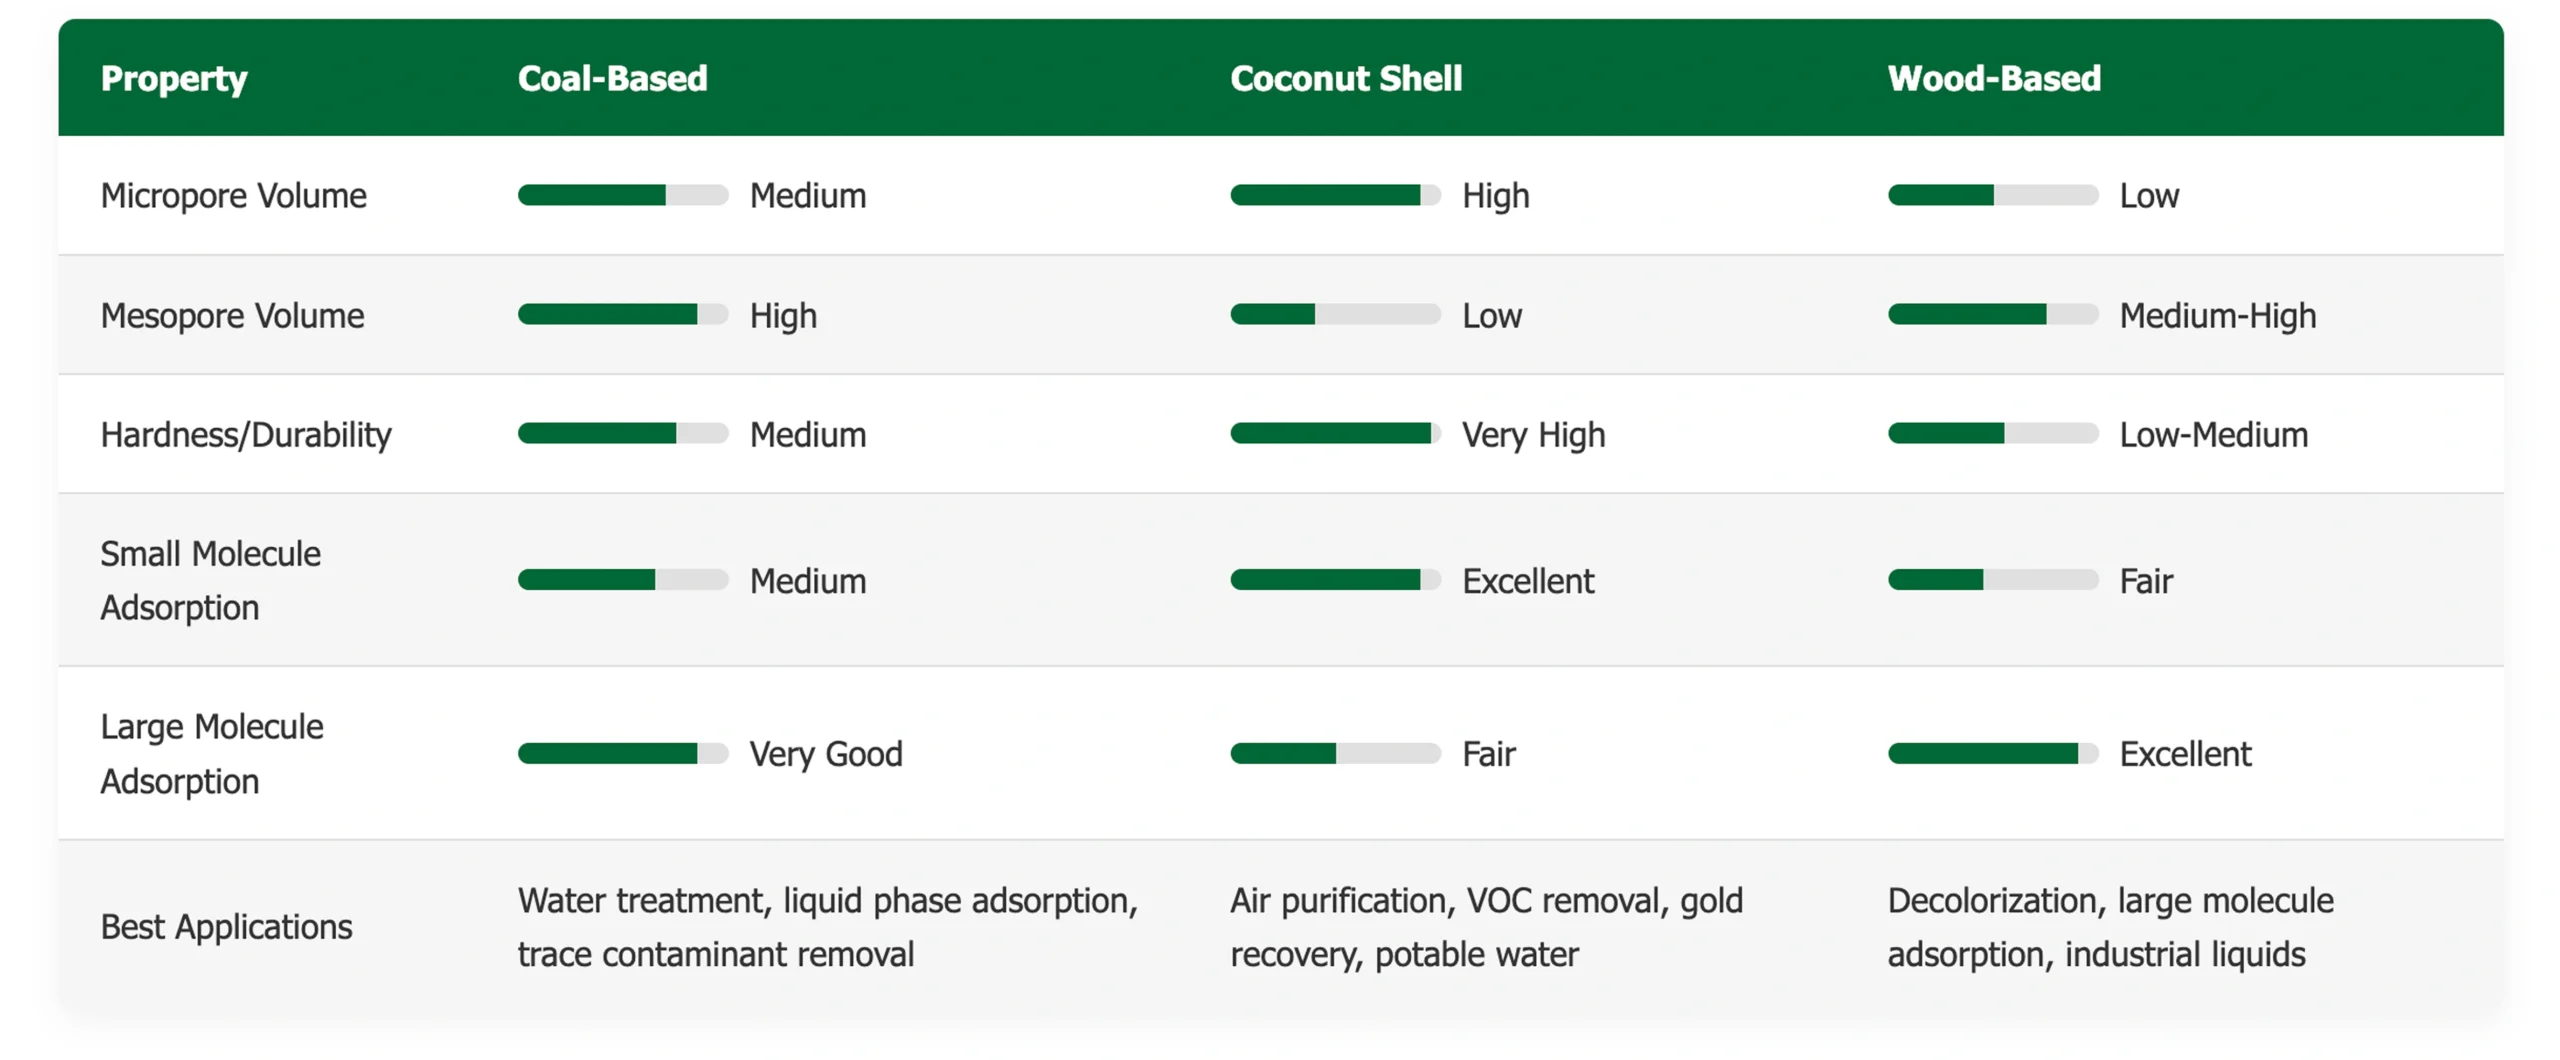Click Wood-Based decolorization applications text
2560x1060 pixels.
(x=2110, y=927)
